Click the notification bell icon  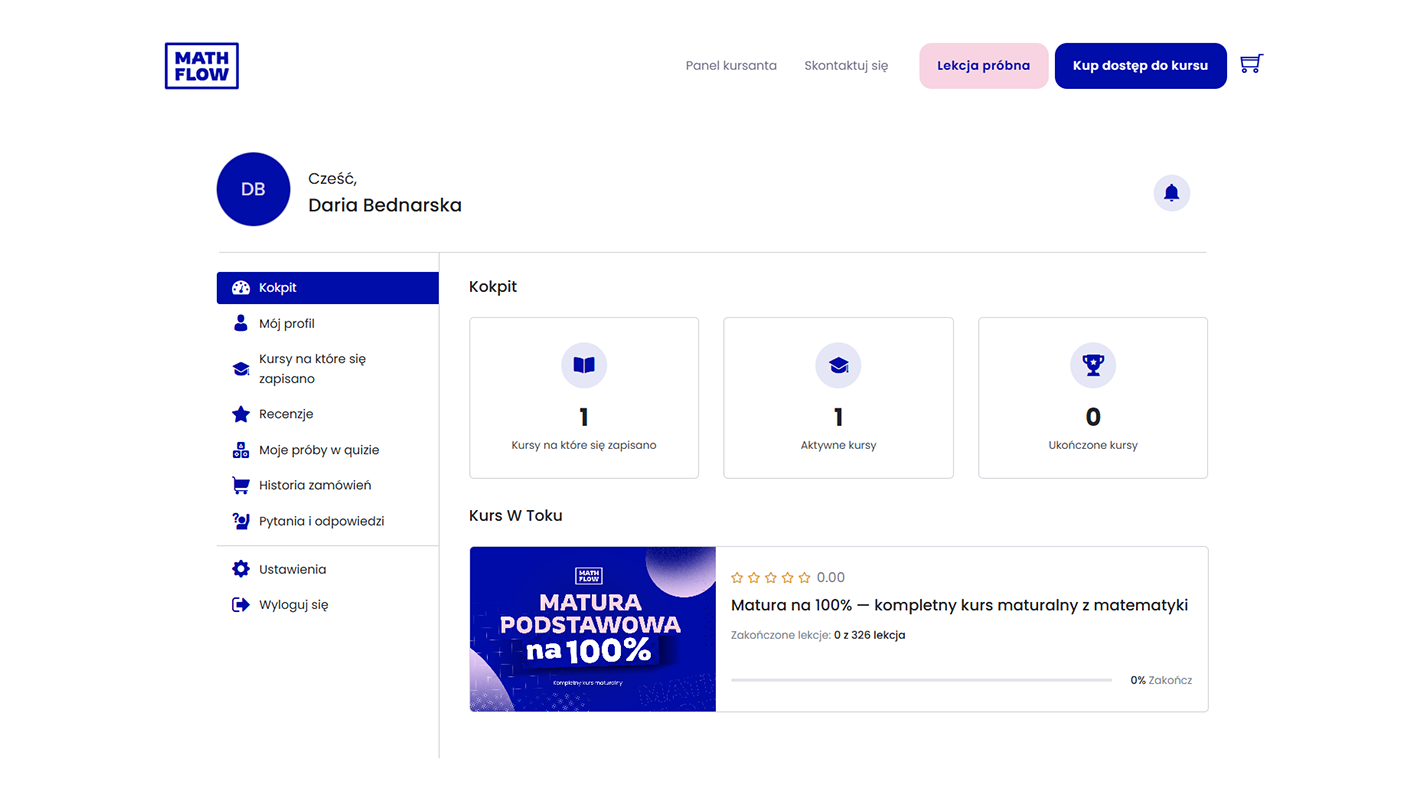tap(1171, 193)
